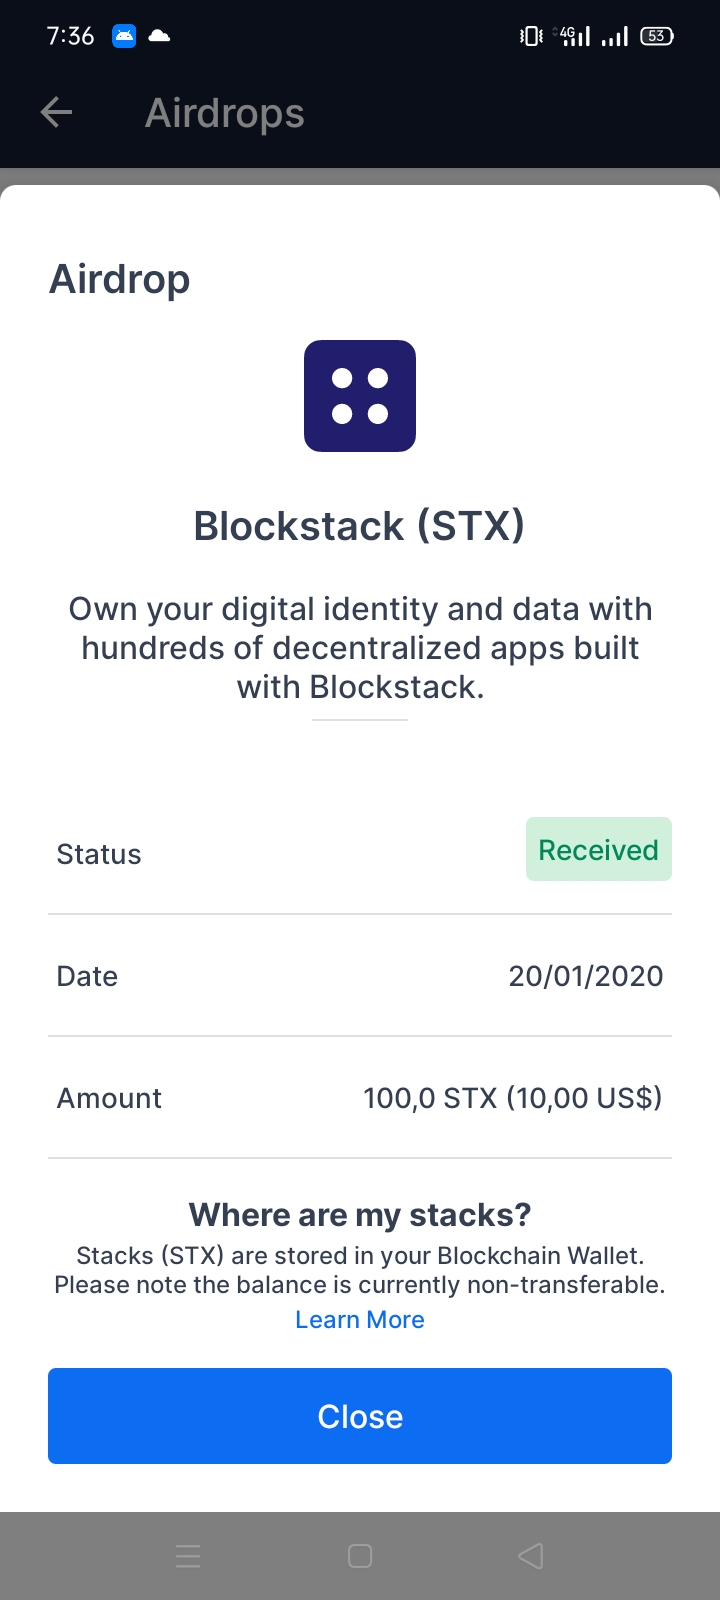Tap the 4G signal strength icon
The height and width of the screenshot is (1600, 720).
(x=574, y=37)
